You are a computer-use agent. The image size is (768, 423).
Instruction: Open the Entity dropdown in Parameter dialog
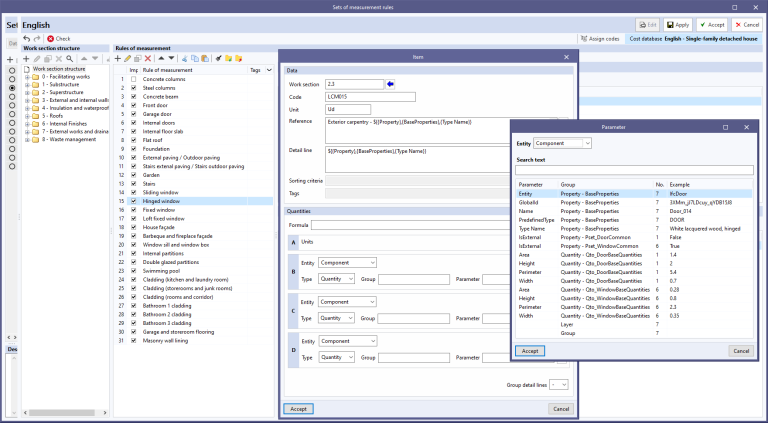pyautogui.click(x=564, y=144)
